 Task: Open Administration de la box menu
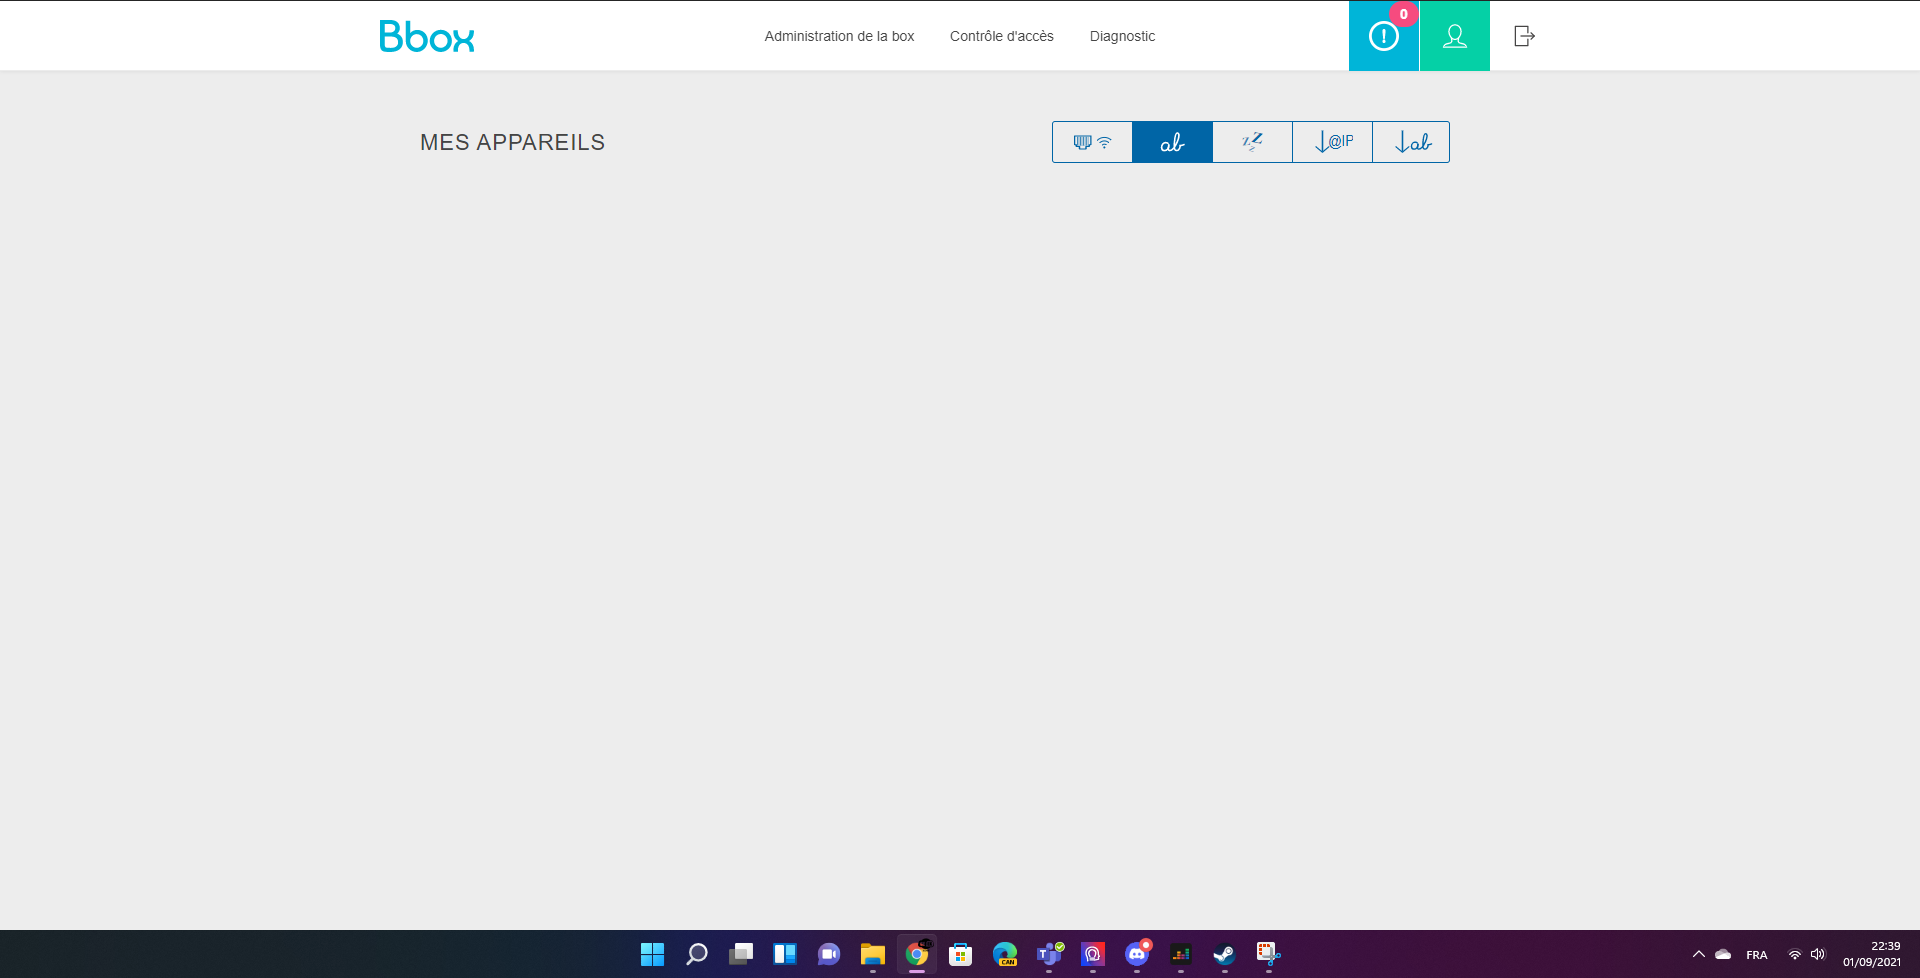tap(839, 36)
